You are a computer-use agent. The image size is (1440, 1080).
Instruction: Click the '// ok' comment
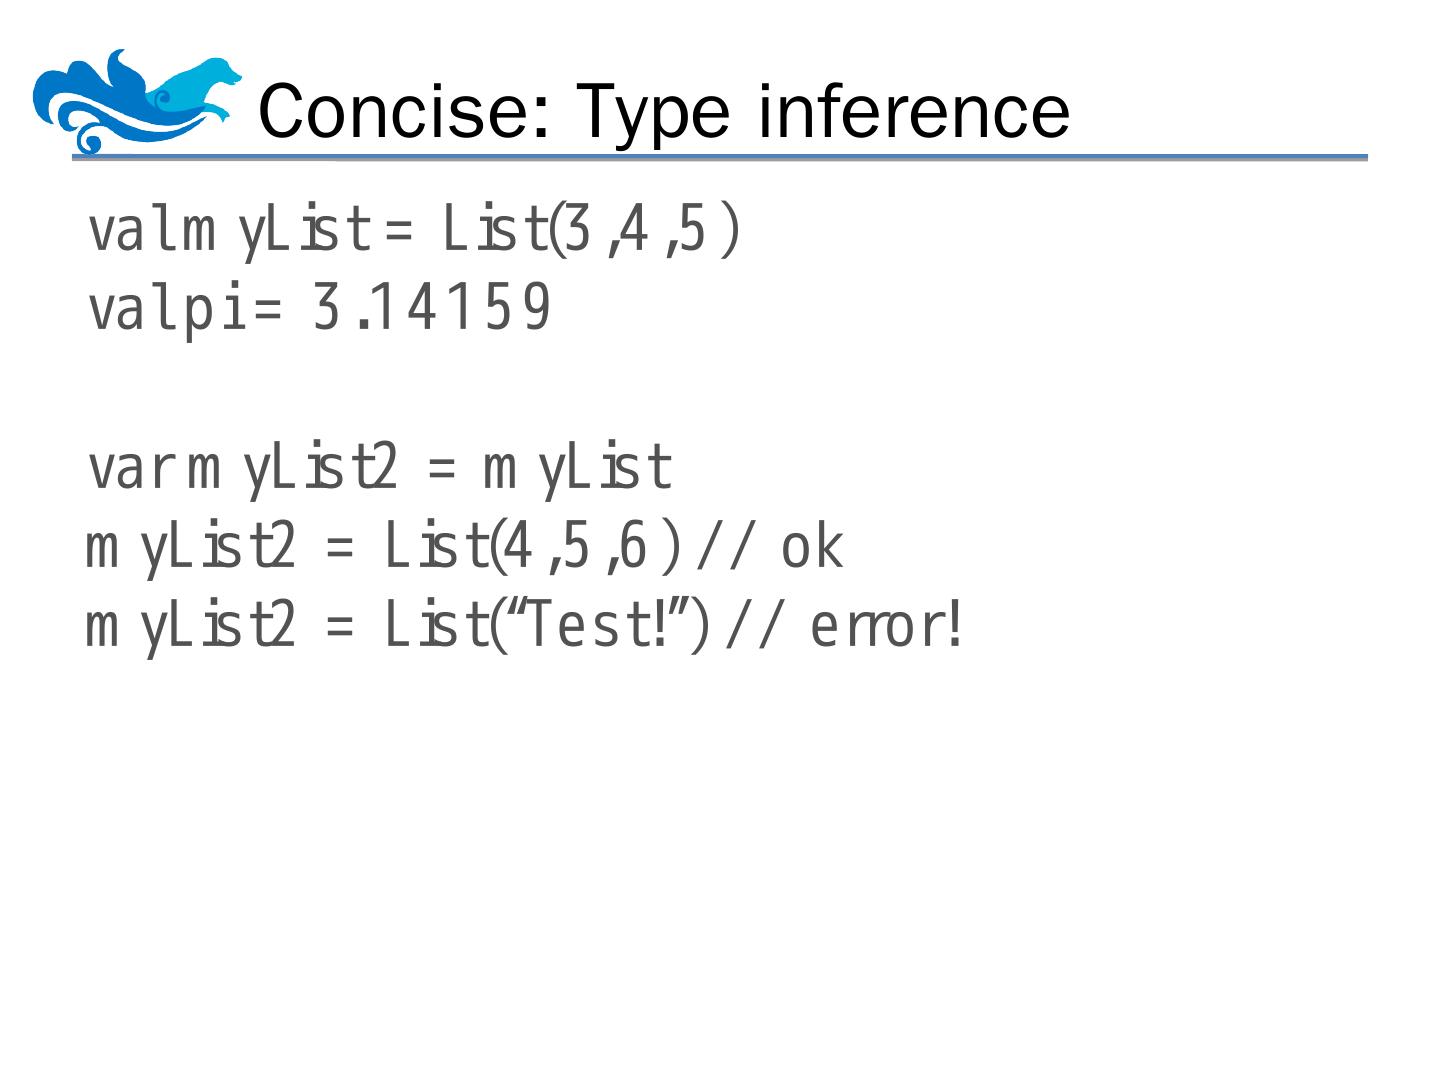[769, 547]
